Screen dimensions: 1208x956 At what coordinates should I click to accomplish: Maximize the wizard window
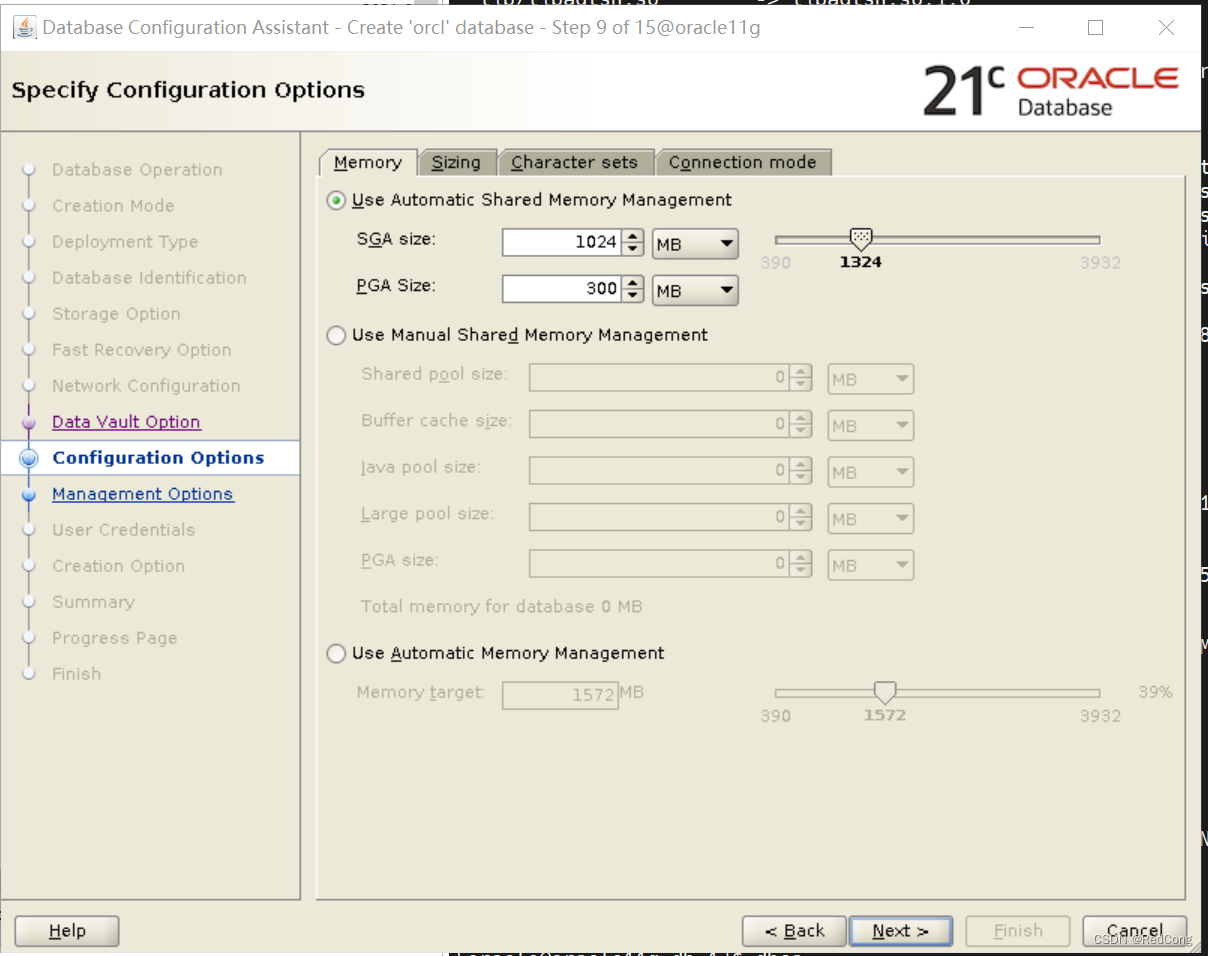[x=1095, y=28]
